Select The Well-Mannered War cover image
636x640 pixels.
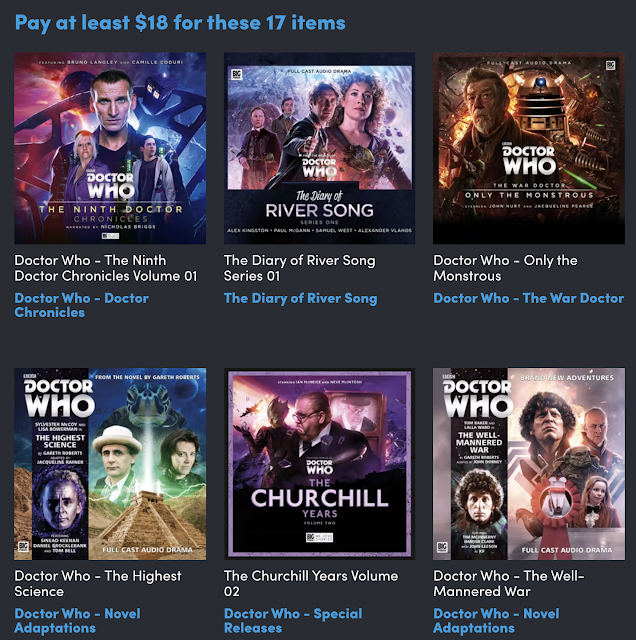529,464
